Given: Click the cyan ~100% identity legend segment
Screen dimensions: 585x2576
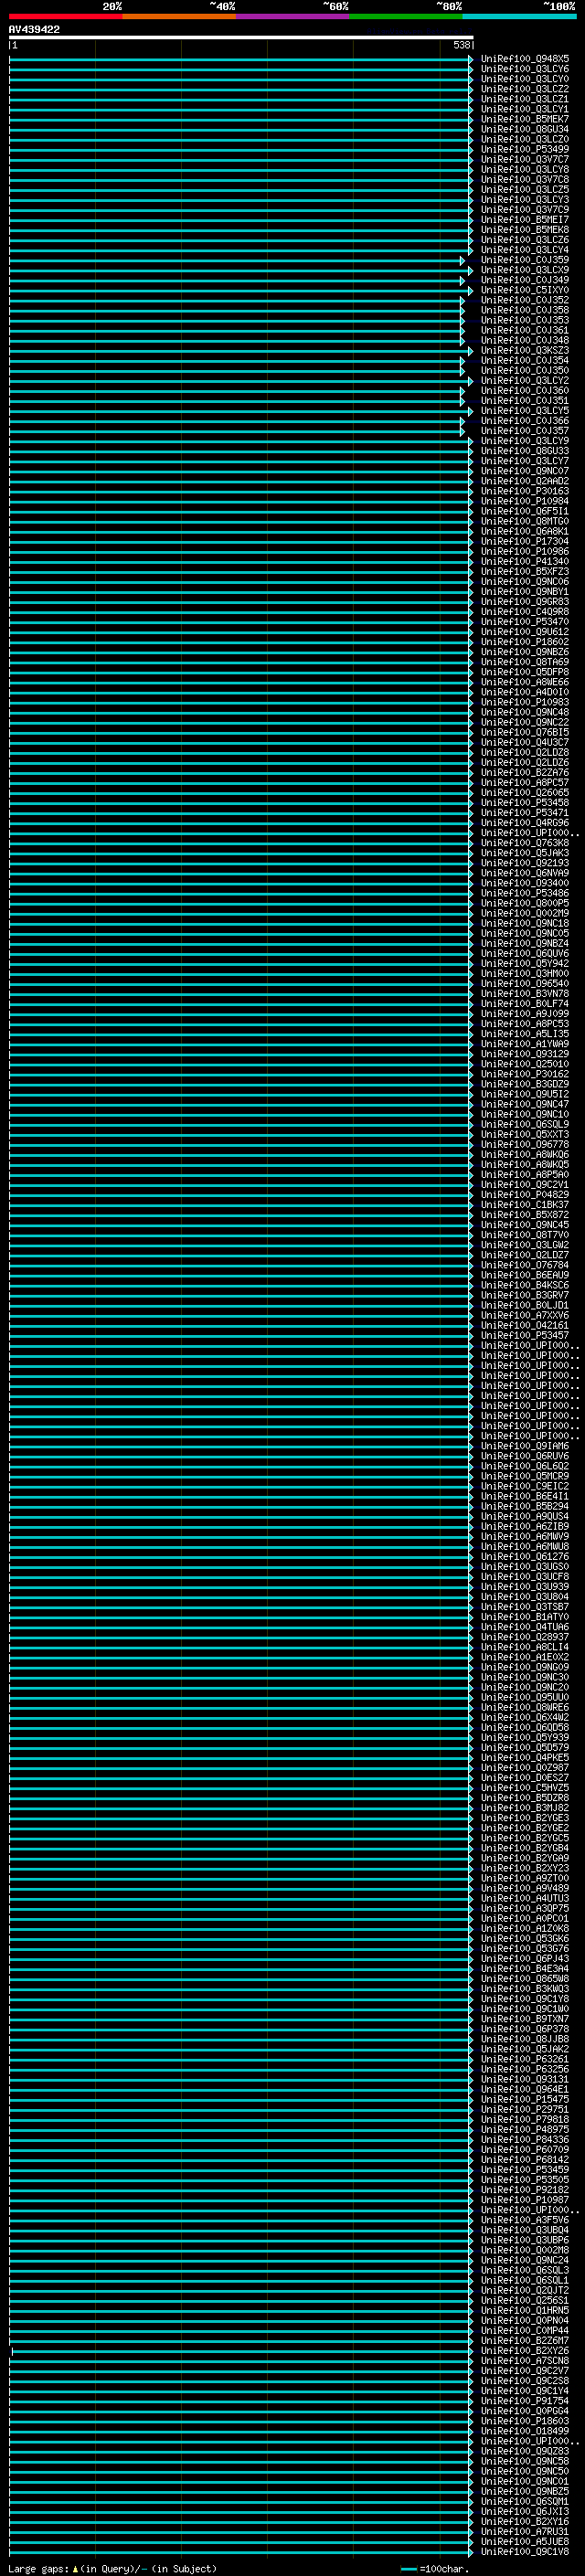Looking at the screenshot, I should coord(519,16).
